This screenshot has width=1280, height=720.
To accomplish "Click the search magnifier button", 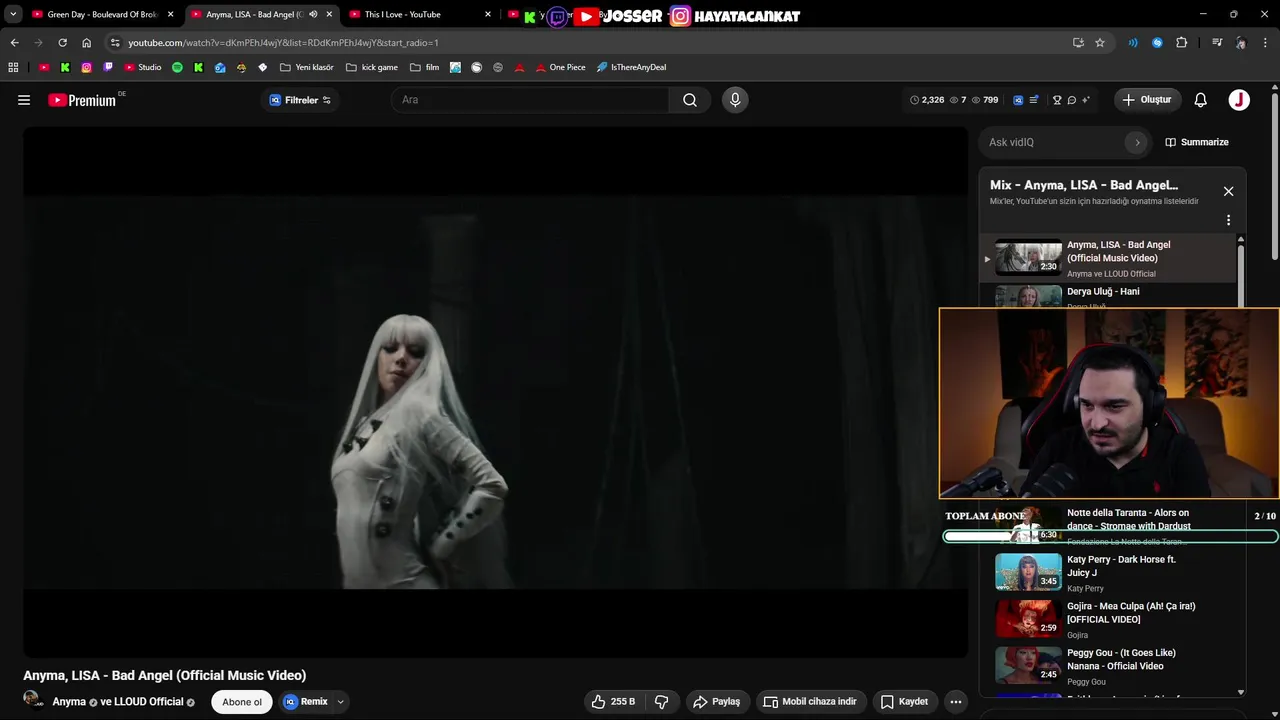I will (x=690, y=100).
